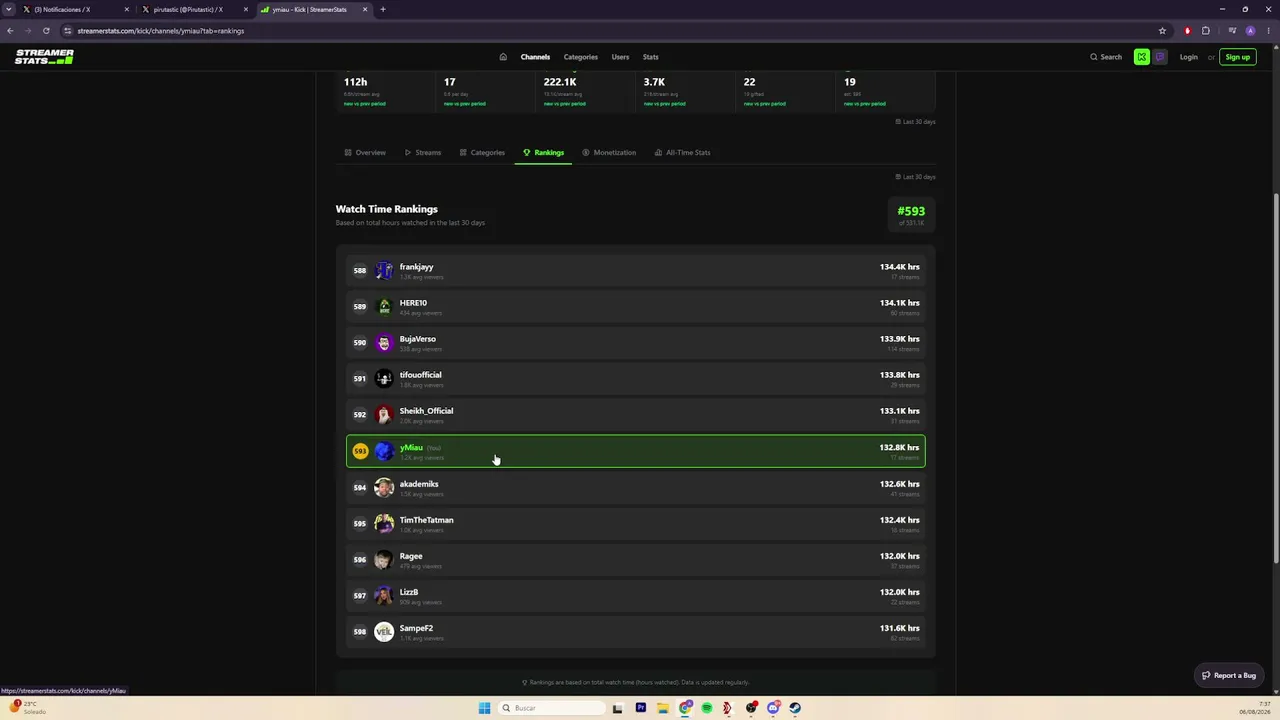Open frankjayy's avatar
This screenshot has width=1280, height=720.
(x=384, y=270)
